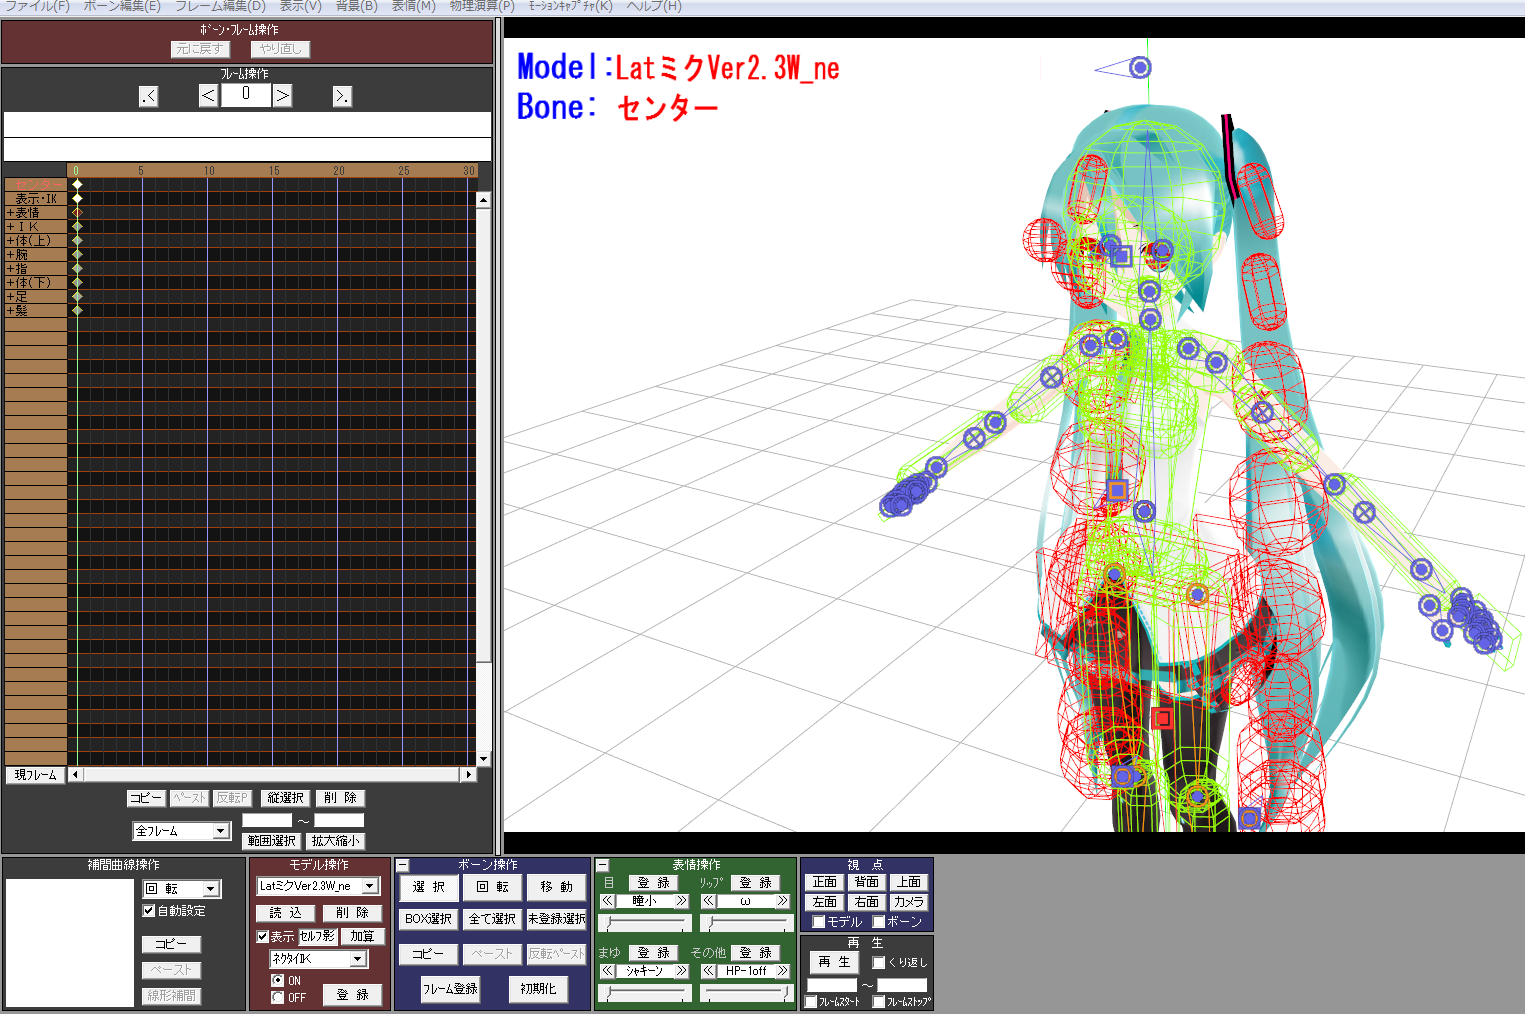Toggle the 自動設定 checkbox
The width and height of the screenshot is (1525, 1014).
149,911
